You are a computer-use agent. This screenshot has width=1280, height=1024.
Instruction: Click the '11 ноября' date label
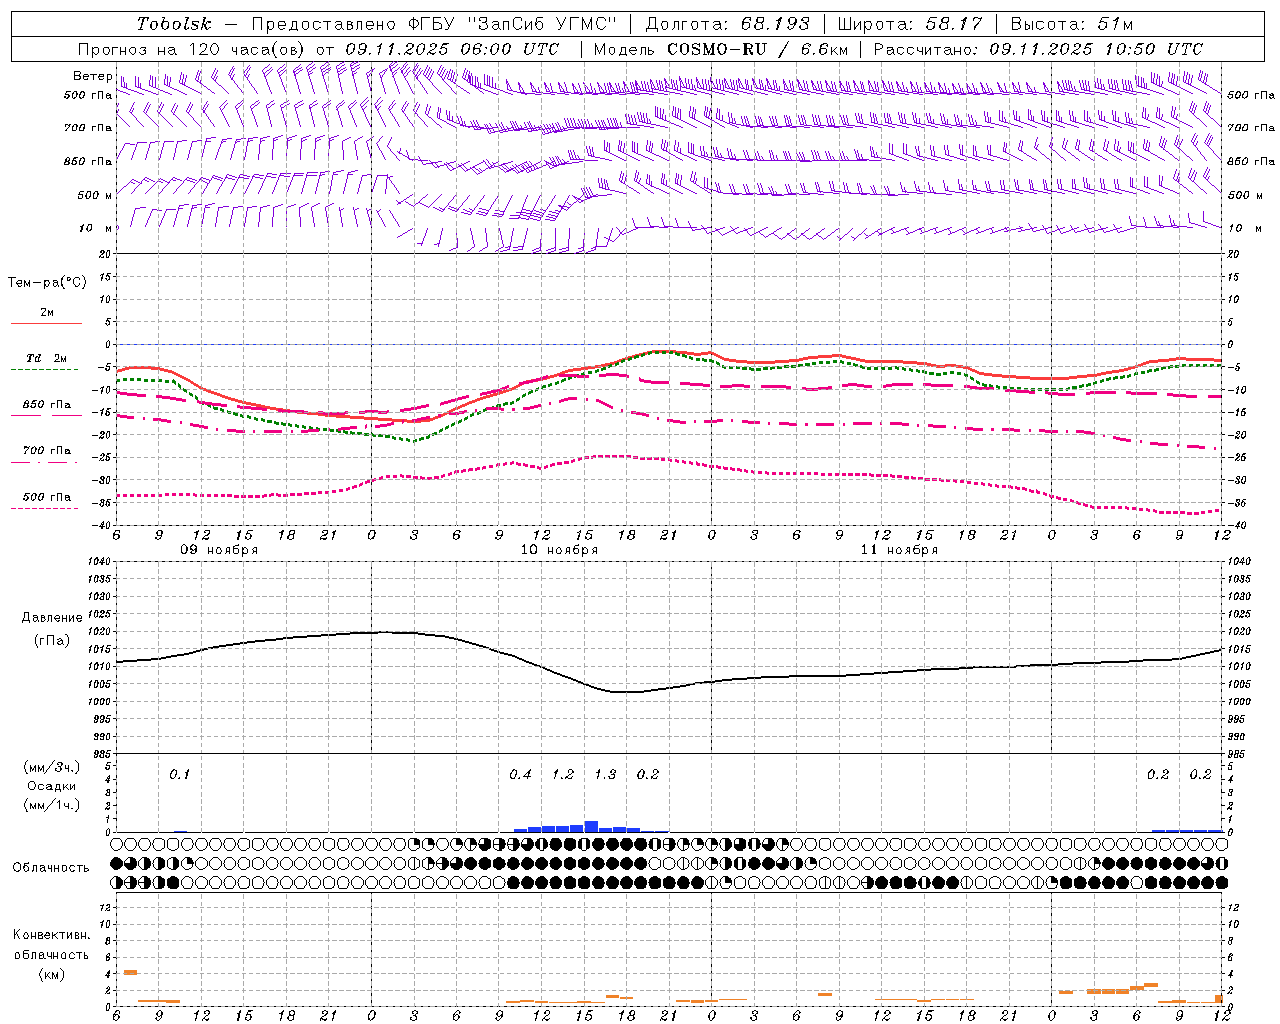click(899, 550)
